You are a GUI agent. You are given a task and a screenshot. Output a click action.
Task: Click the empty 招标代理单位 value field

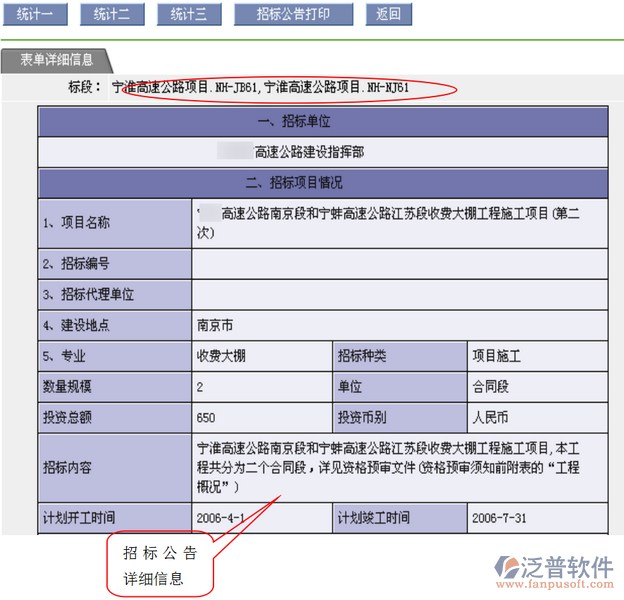(x=398, y=295)
